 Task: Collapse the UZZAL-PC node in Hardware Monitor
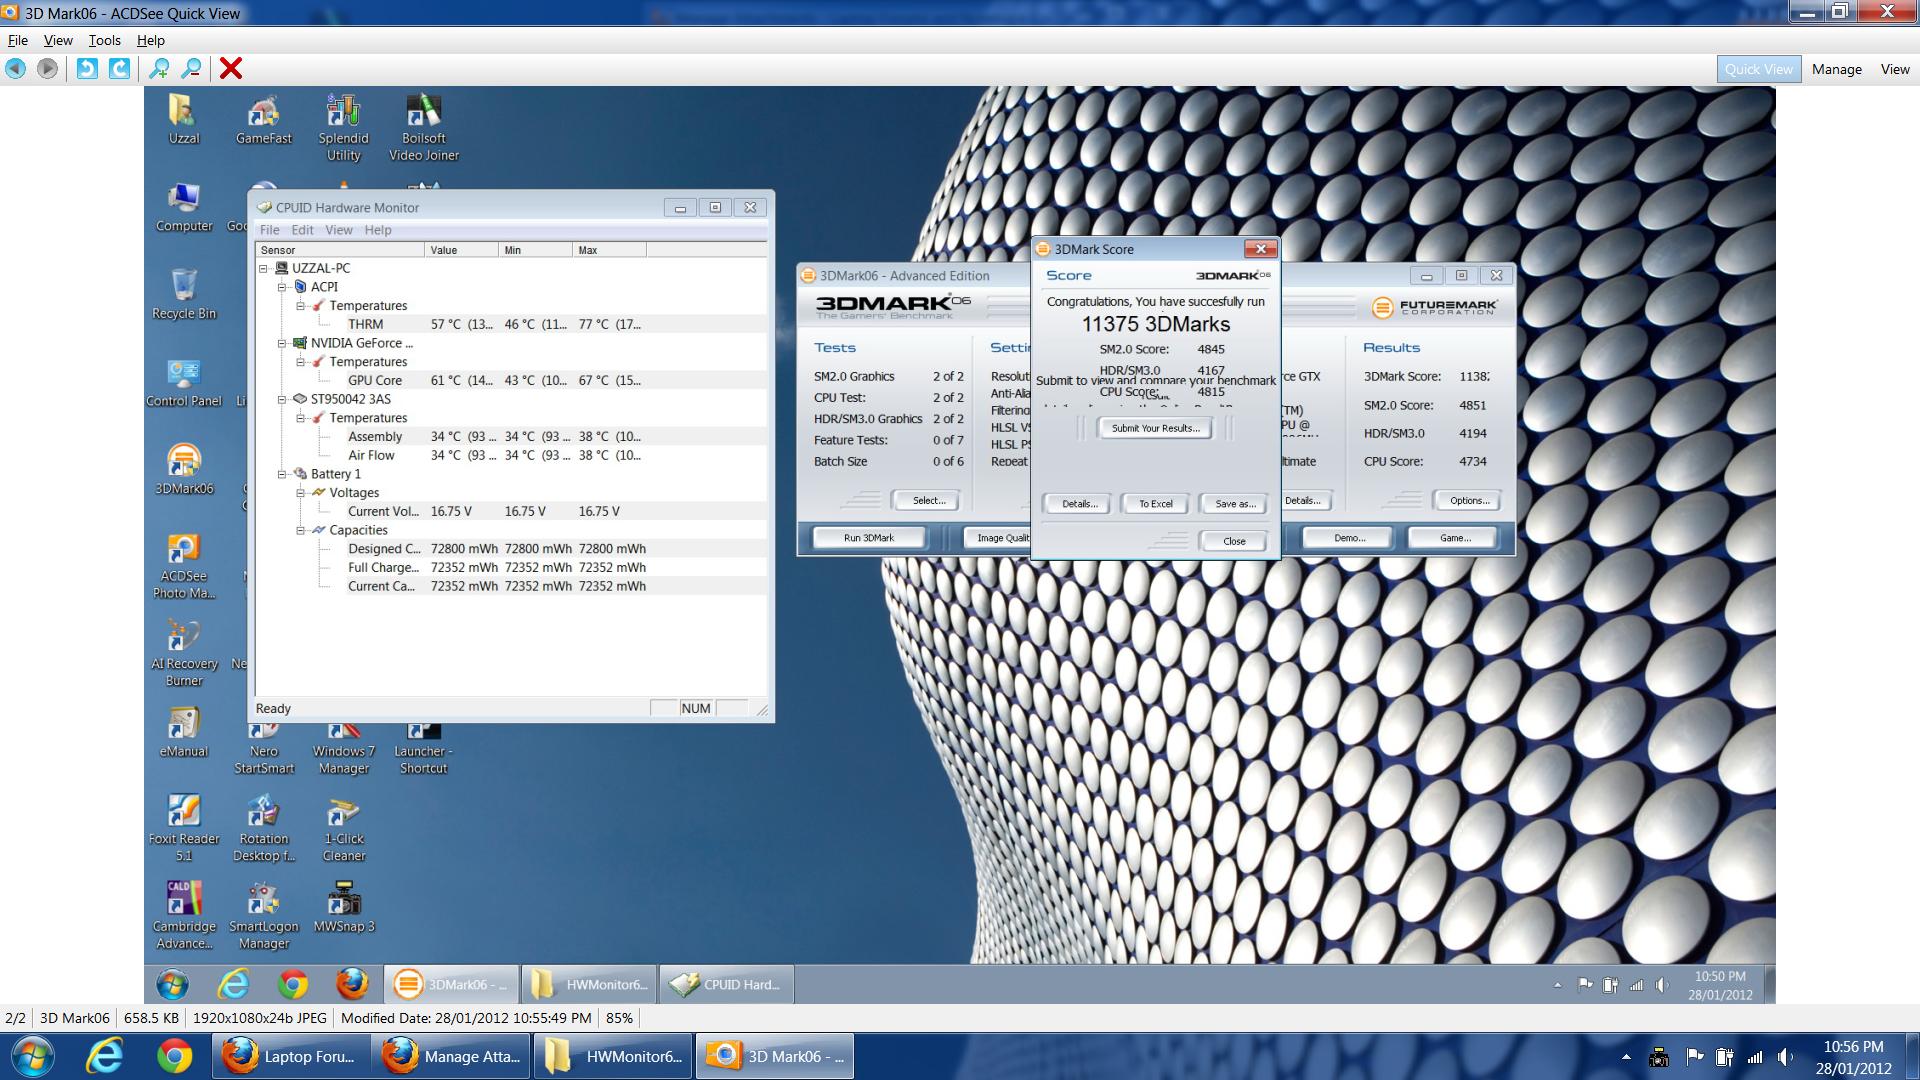click(x=264, y=268)
